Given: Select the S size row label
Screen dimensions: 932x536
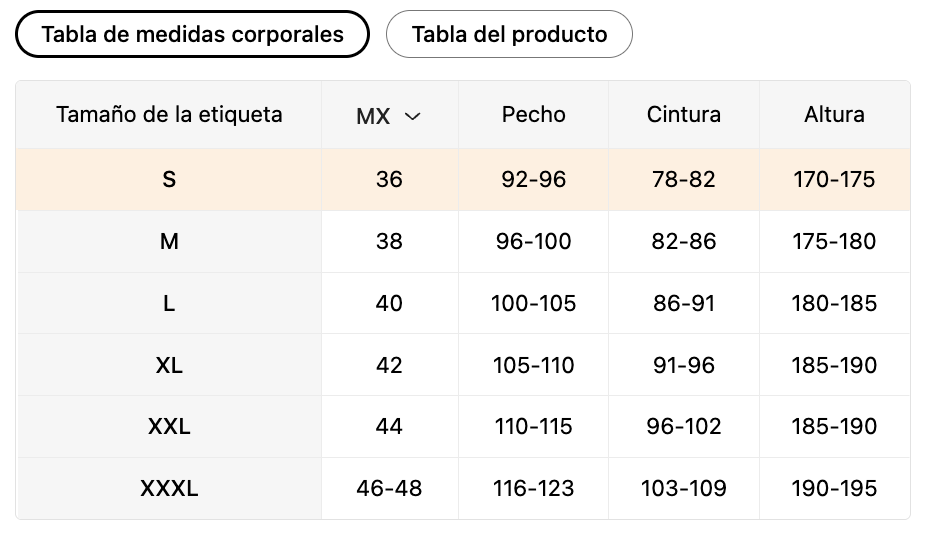Looking at the screenshot, I should pyautogui.click(x=169, y=179).
